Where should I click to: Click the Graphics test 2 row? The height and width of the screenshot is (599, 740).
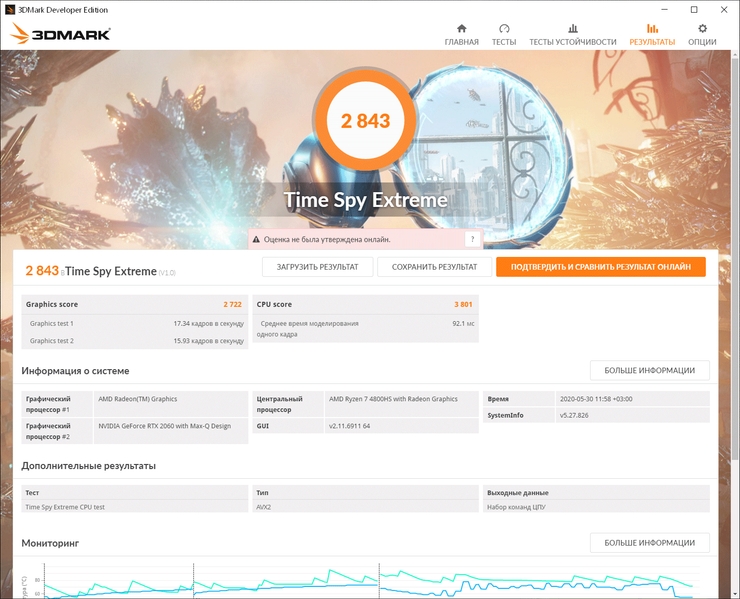135,340
